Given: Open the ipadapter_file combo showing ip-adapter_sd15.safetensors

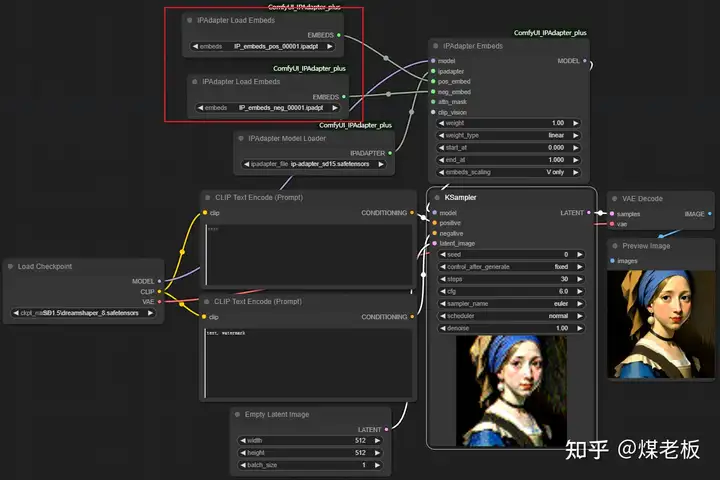Looking at the screenshot, I should pyautogui.click(x=314, y=164).
